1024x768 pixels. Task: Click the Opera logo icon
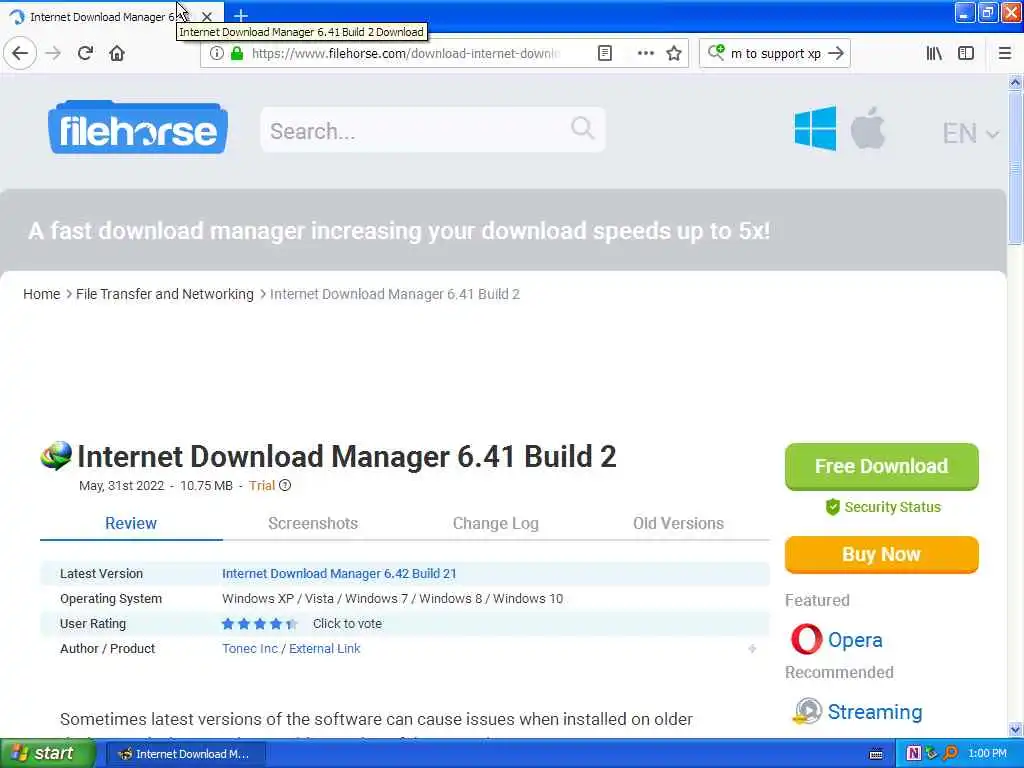[806, 639]
